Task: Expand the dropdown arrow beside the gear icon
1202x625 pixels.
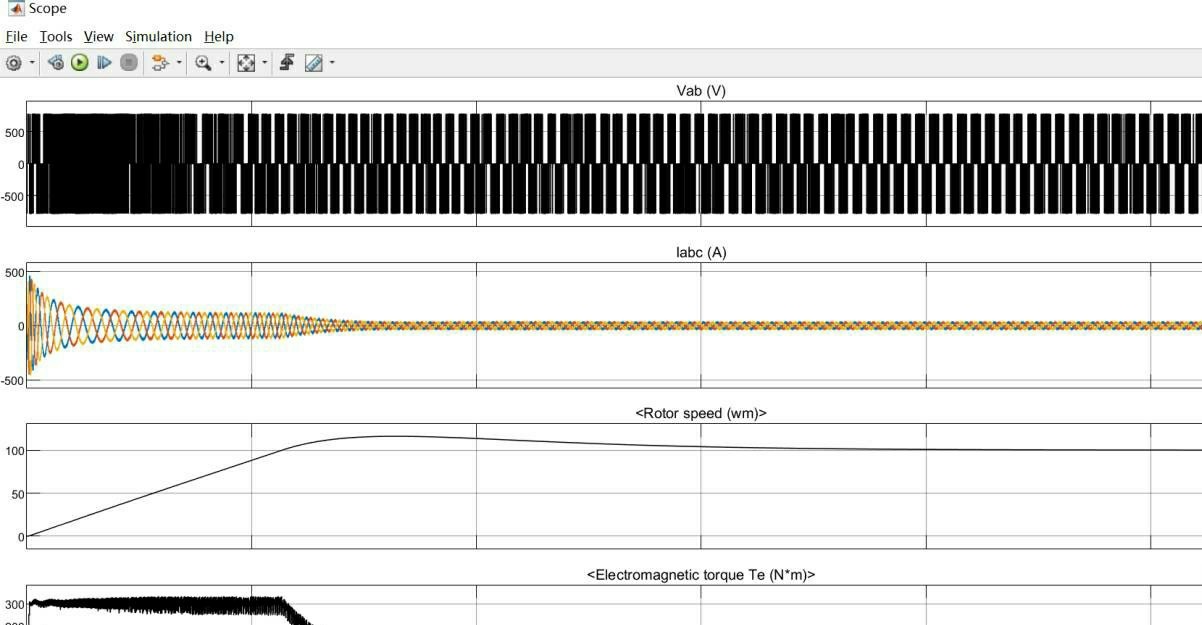Action: (x=32, y=63)
